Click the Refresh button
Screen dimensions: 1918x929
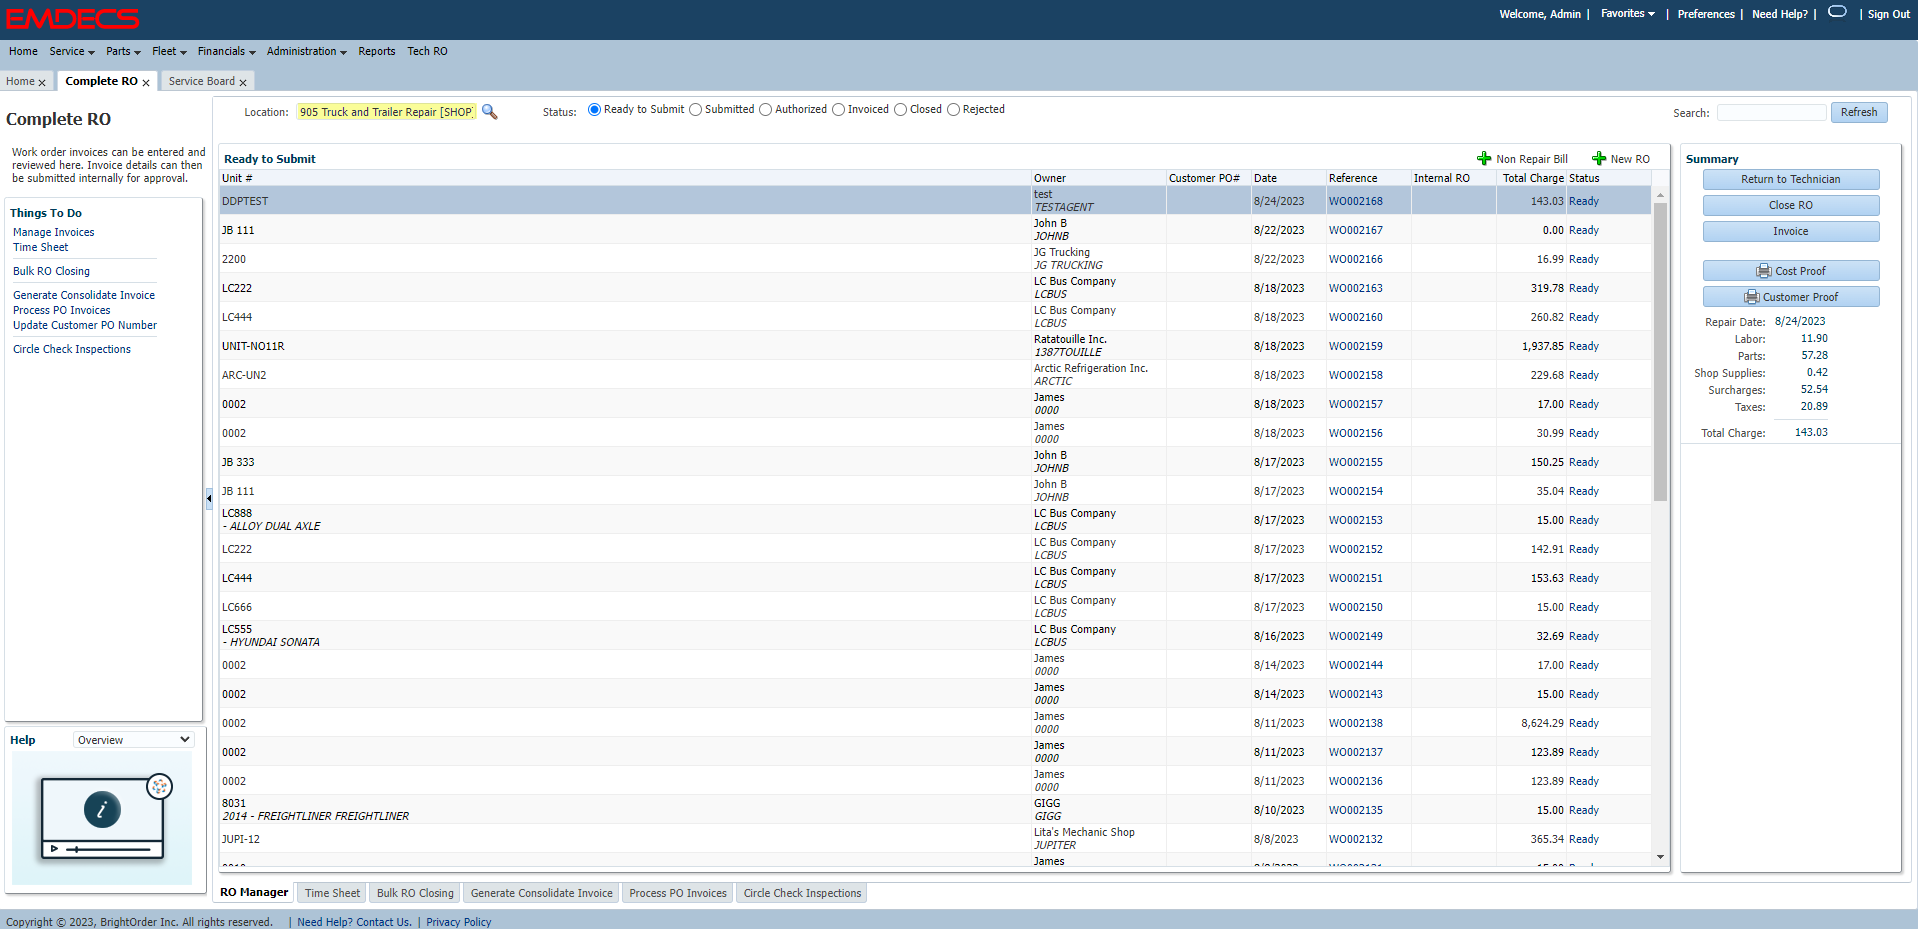click(x=1859, y=112)
